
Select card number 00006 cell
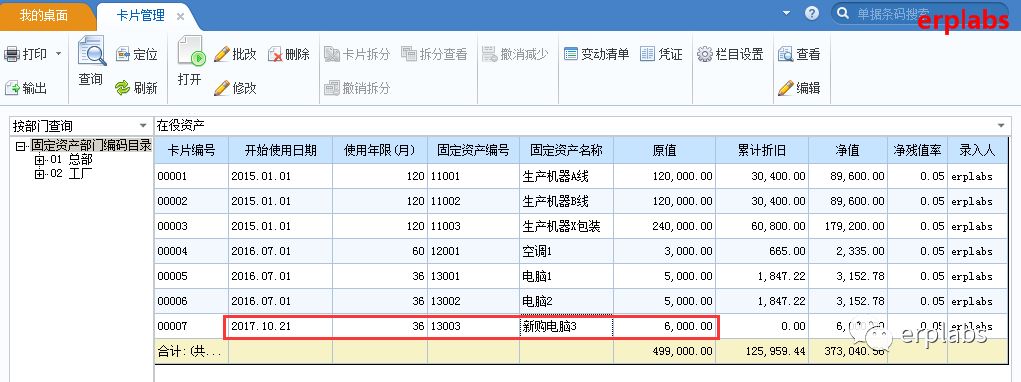tap(191, 301)
